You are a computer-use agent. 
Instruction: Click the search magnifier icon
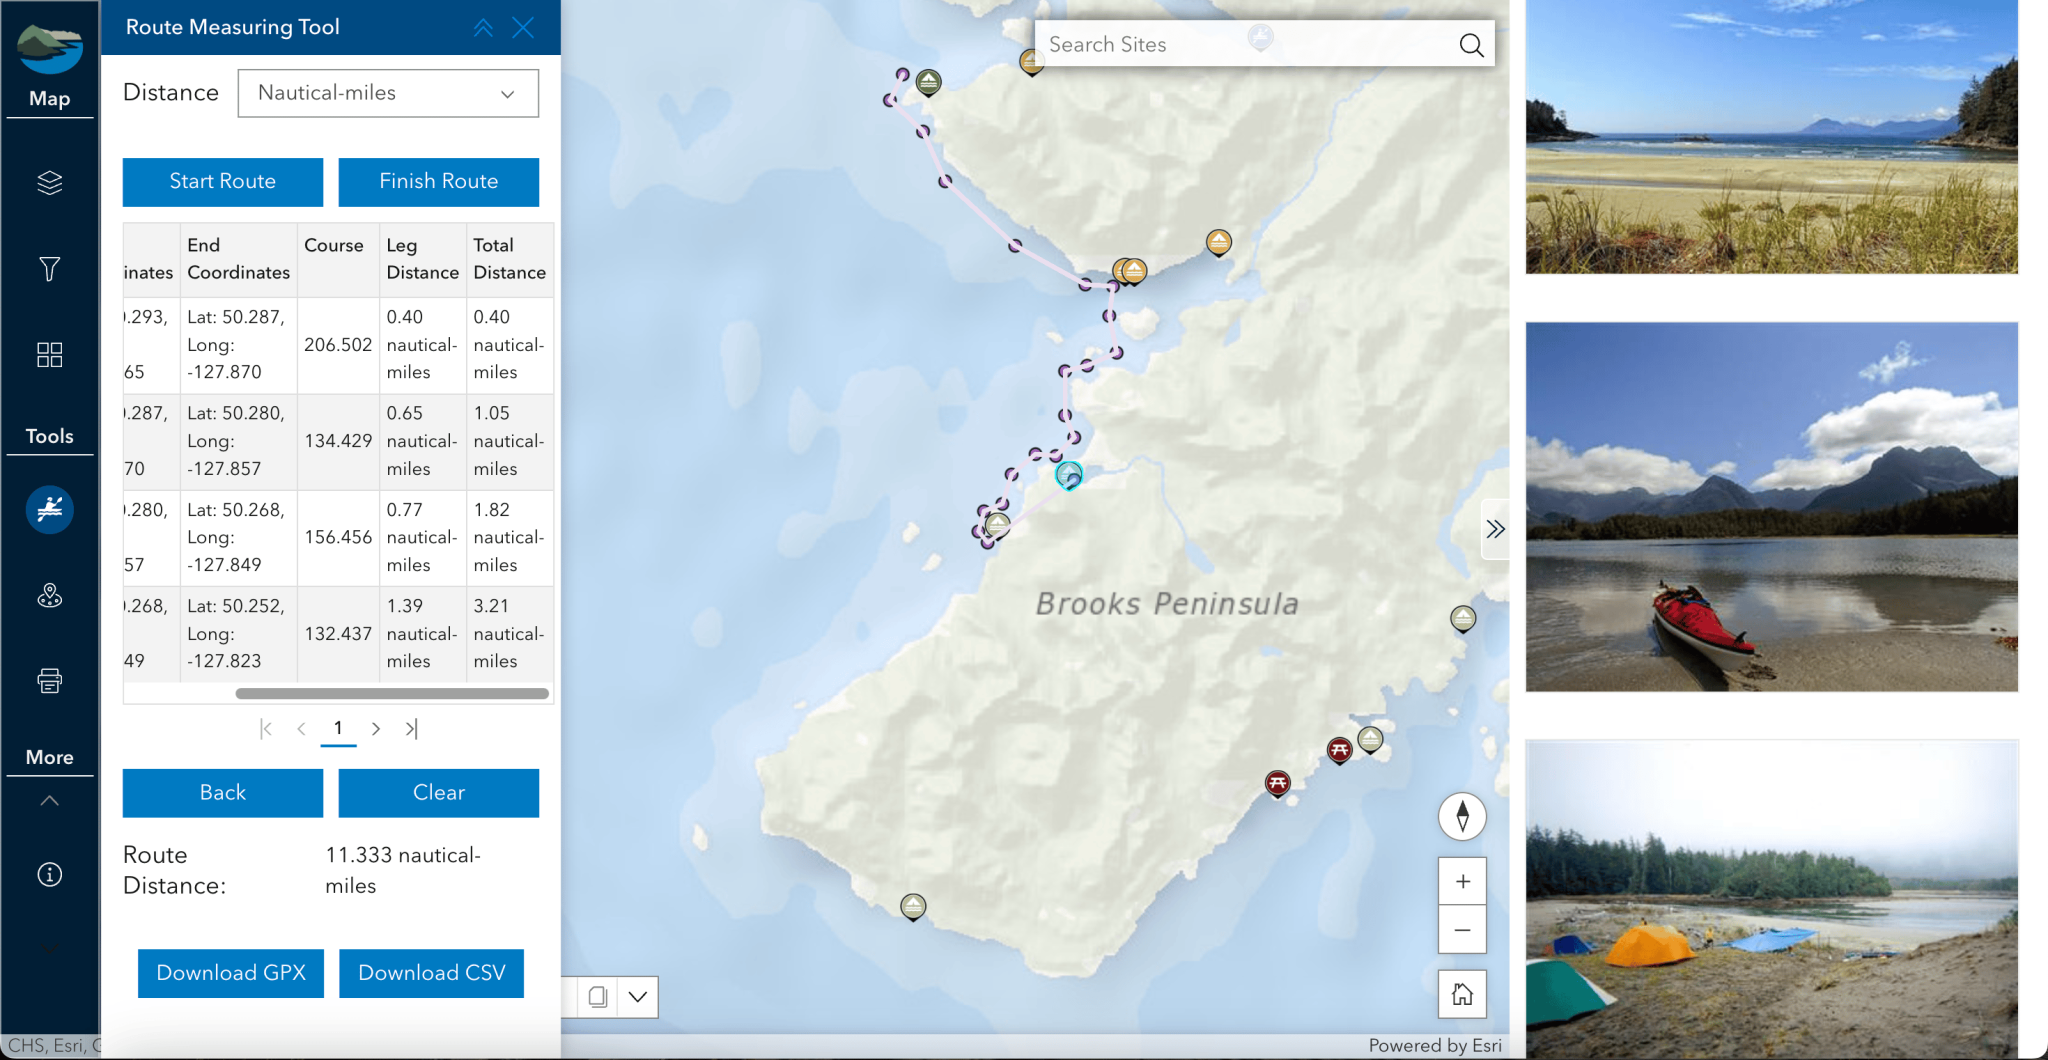click(1471, 45)
